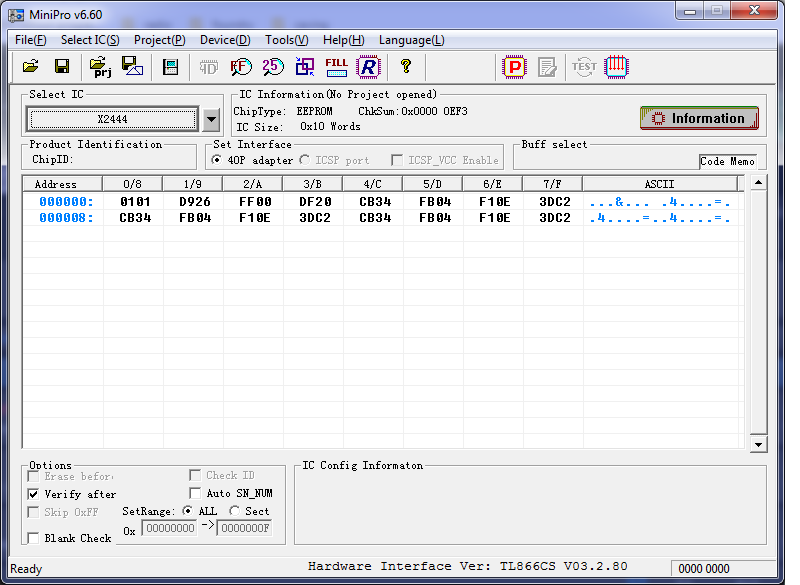The height and width of the screenshot is (585, 800).
Task: Click the scrollbar up arrow
Action: click(759, 183)
